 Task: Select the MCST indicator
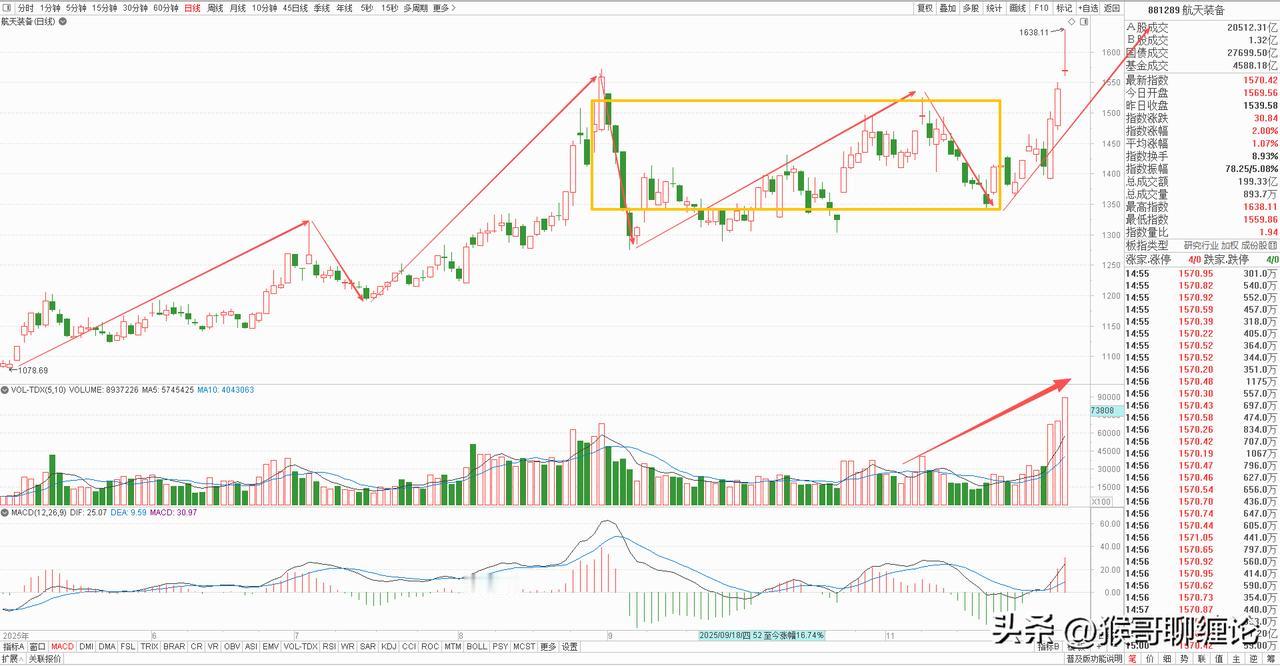tap(524, 647)
